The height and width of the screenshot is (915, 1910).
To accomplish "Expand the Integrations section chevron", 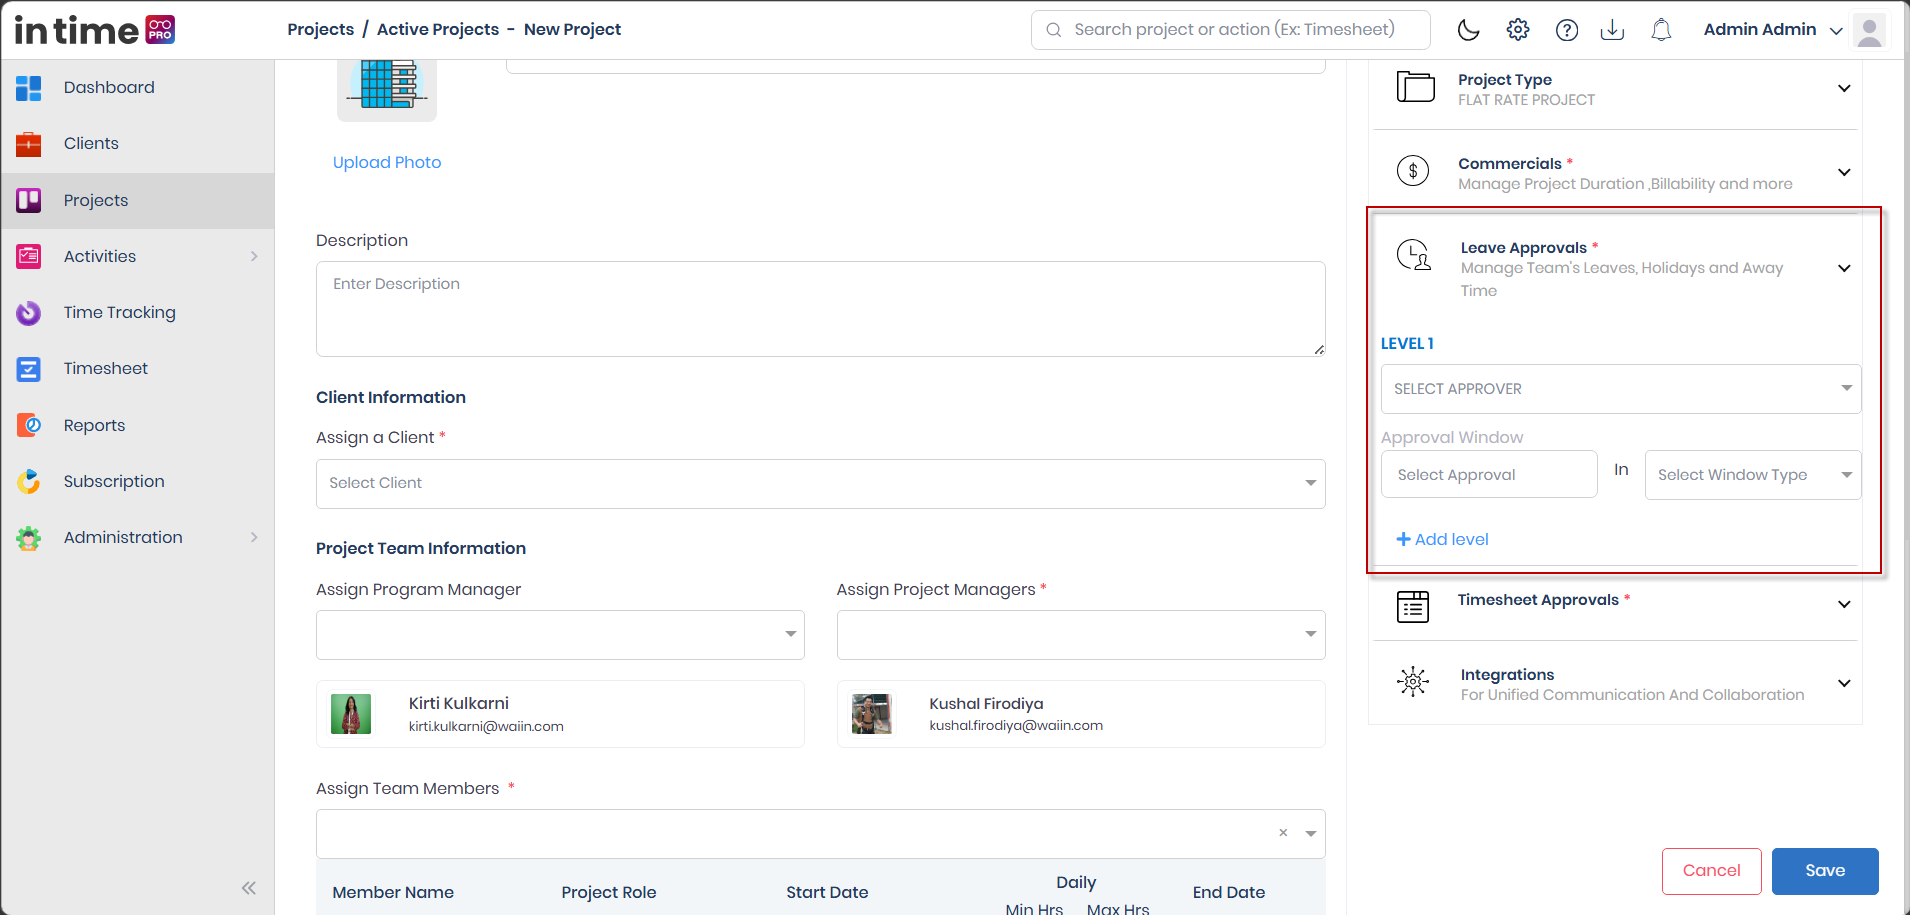I will 1844,684.
